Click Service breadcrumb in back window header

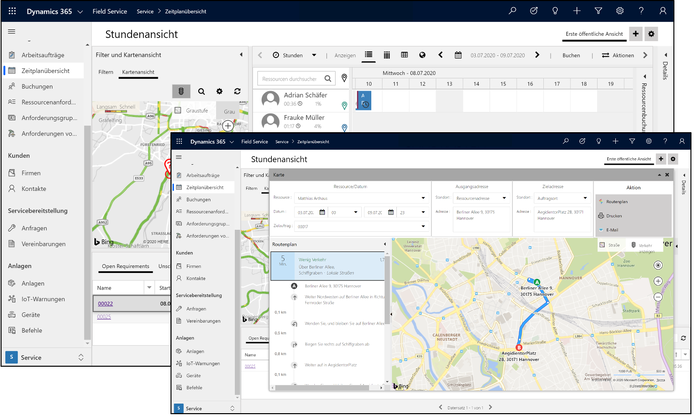(x=145, y=12)
